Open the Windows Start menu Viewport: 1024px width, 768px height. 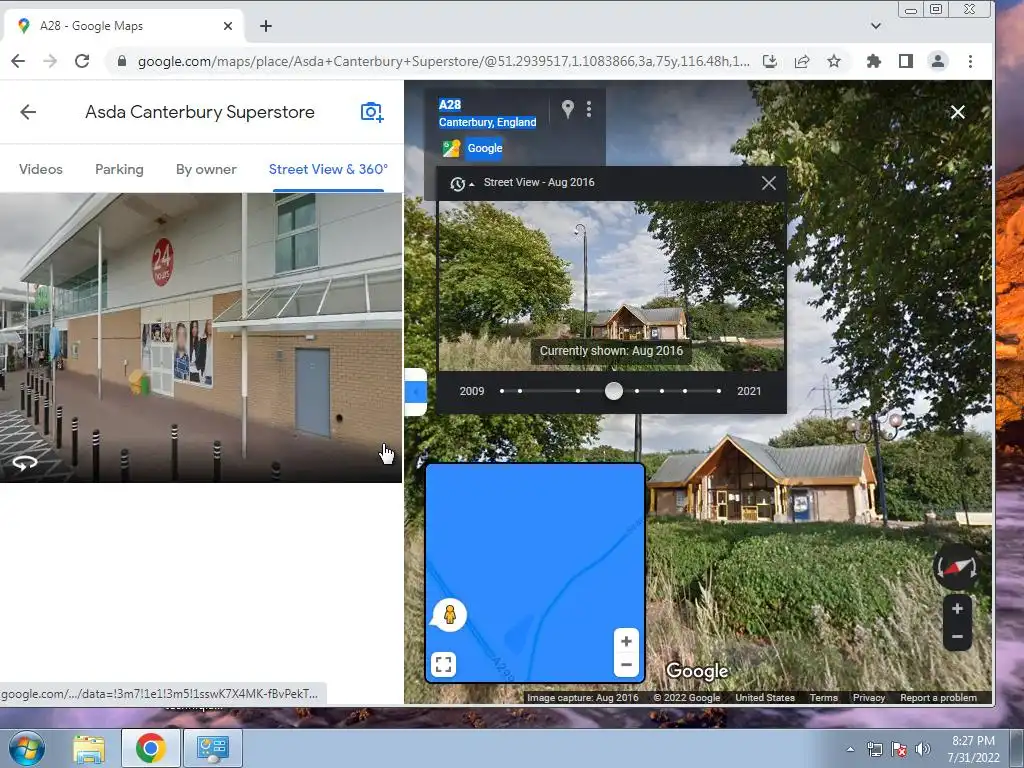[x=26, y=748]
